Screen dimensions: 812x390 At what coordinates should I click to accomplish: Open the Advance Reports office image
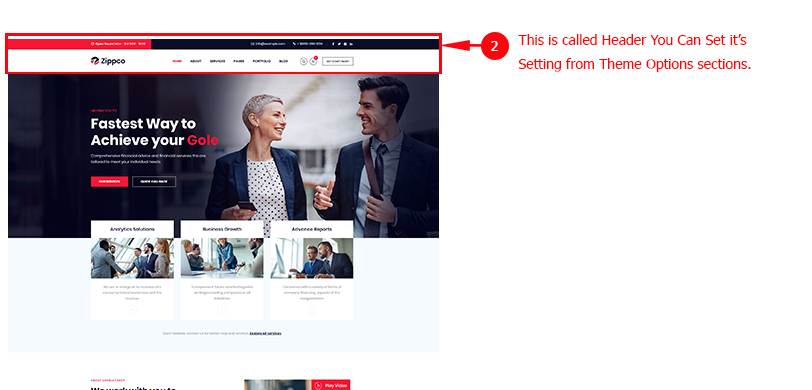[312, 258]
